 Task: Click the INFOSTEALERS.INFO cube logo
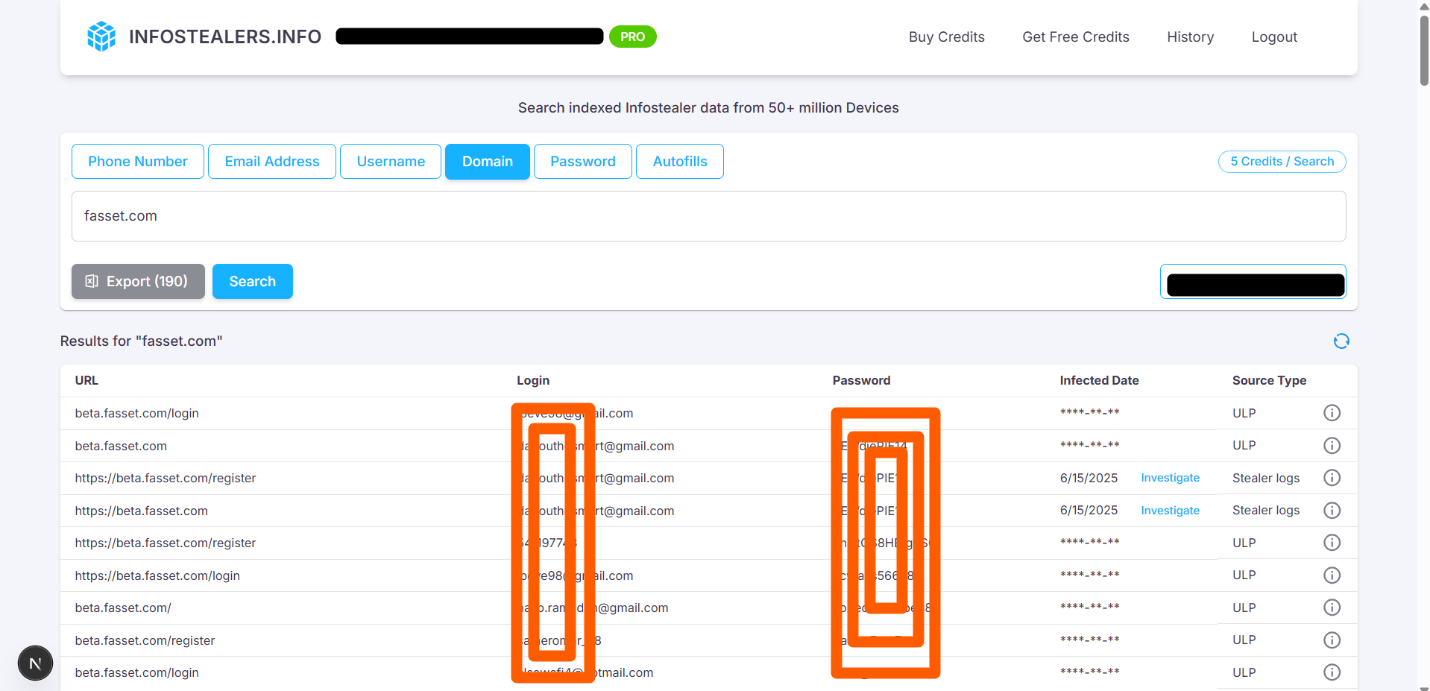pos(101,37)
